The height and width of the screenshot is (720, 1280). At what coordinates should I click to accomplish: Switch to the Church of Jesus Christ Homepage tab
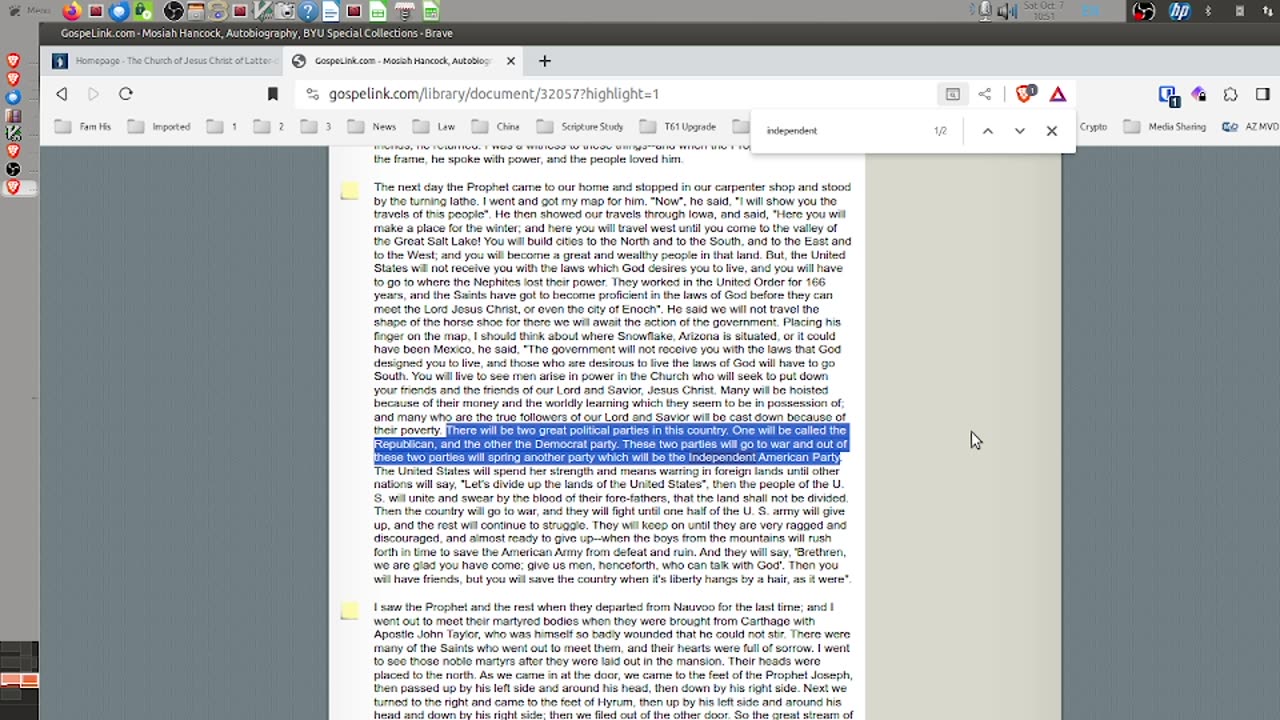(x=166, y=61)
